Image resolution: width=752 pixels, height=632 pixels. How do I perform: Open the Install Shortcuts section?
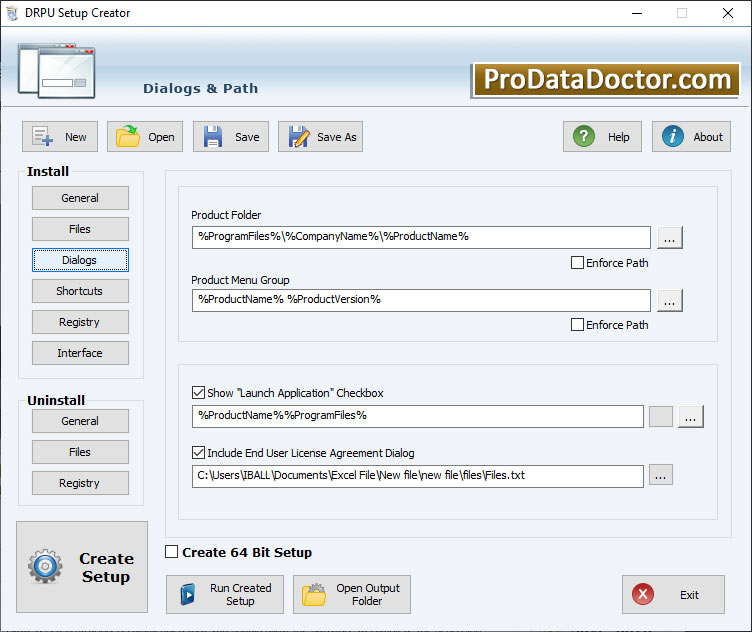click(80, 291)
